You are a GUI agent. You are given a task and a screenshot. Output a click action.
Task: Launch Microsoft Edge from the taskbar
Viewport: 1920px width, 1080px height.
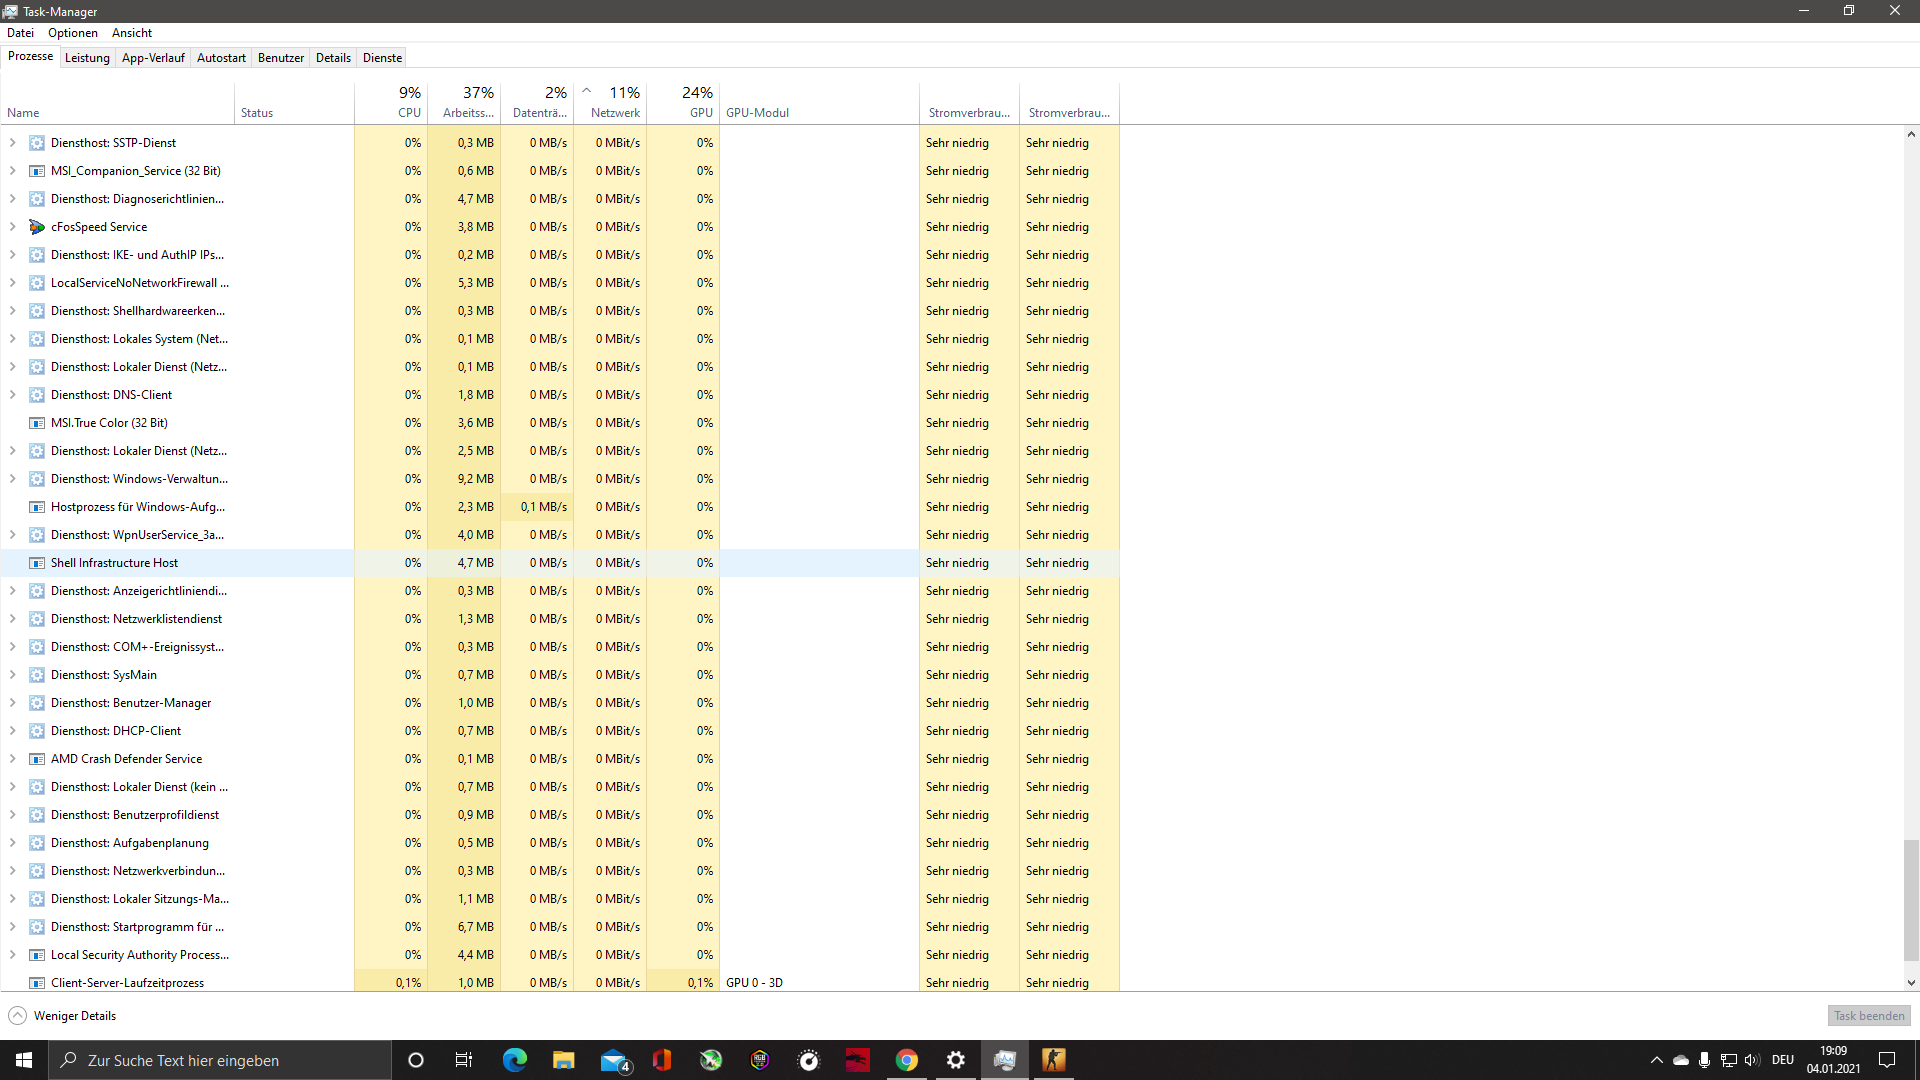[x=514, y=1060]
